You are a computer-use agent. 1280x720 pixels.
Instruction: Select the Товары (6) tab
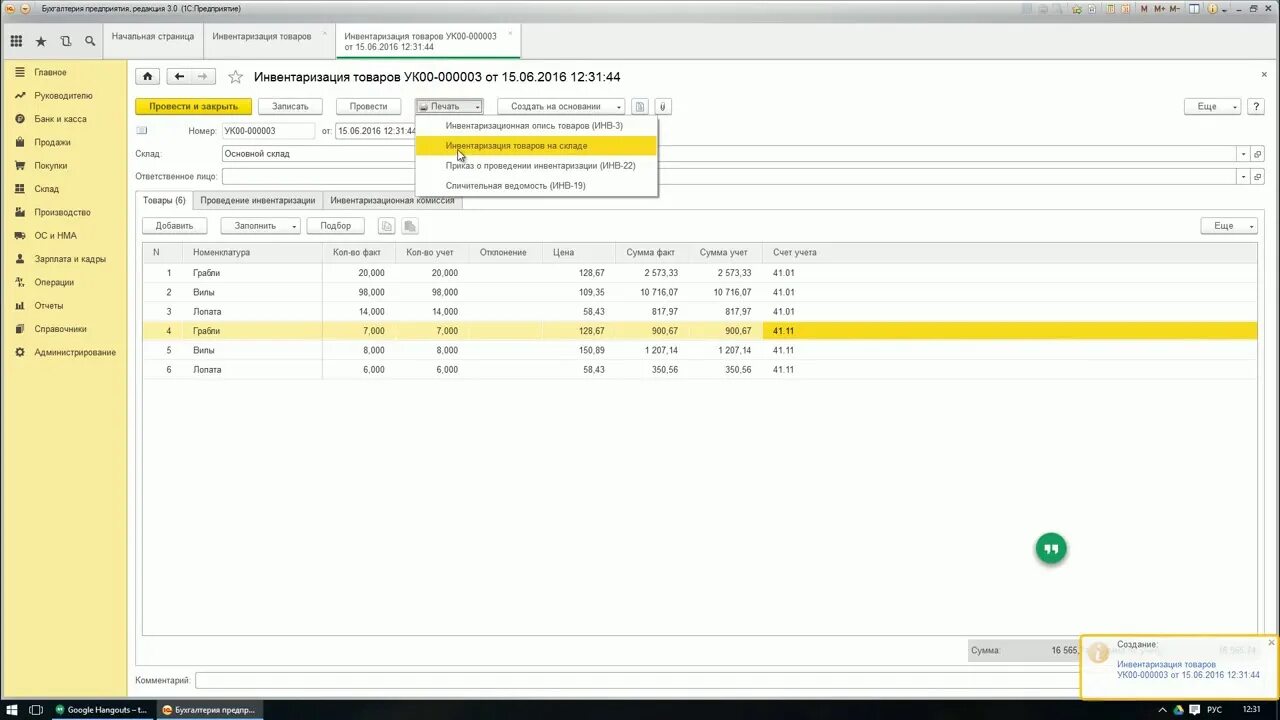click(x=164, y=200)
